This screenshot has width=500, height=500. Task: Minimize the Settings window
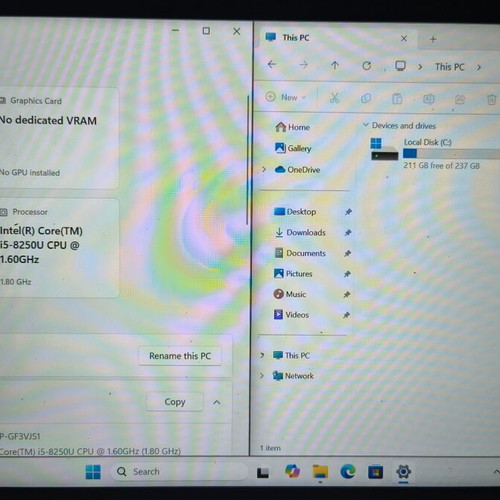[x=175, y=30]
